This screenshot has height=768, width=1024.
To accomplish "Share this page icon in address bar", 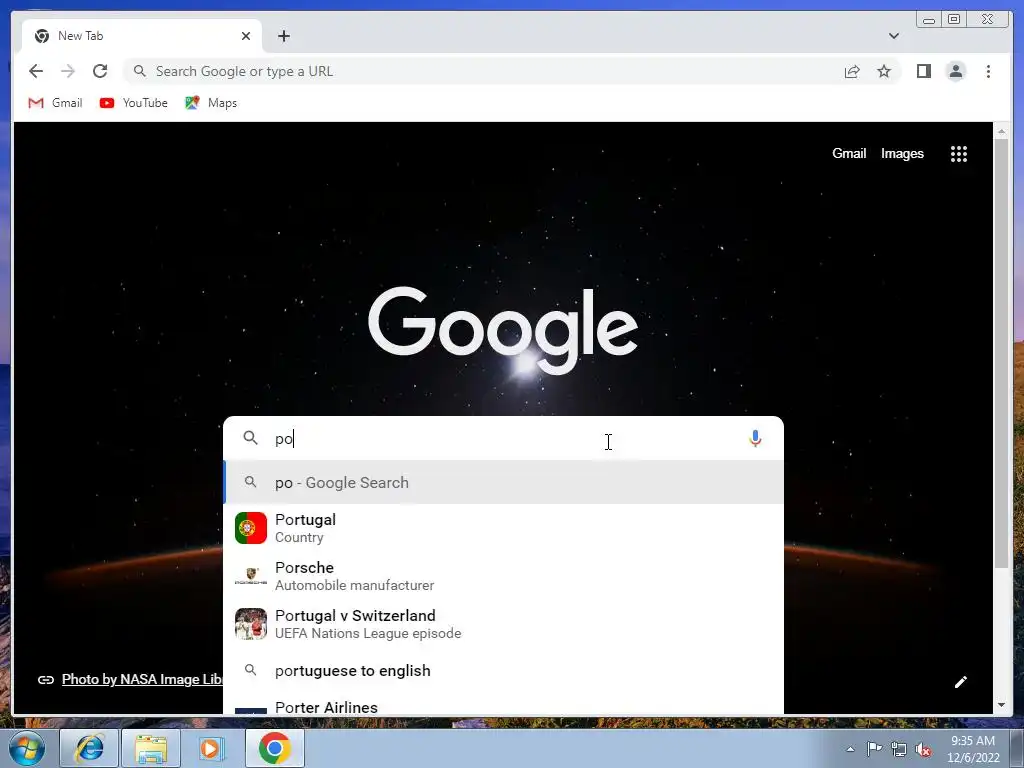I will coord(852,71).
